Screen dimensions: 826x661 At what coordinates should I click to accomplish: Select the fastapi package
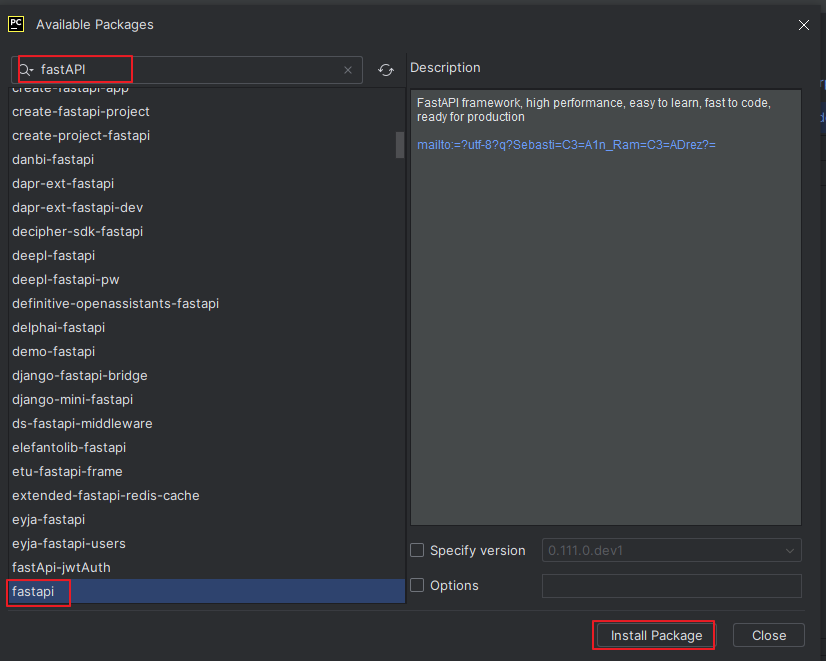click(207, 591)
